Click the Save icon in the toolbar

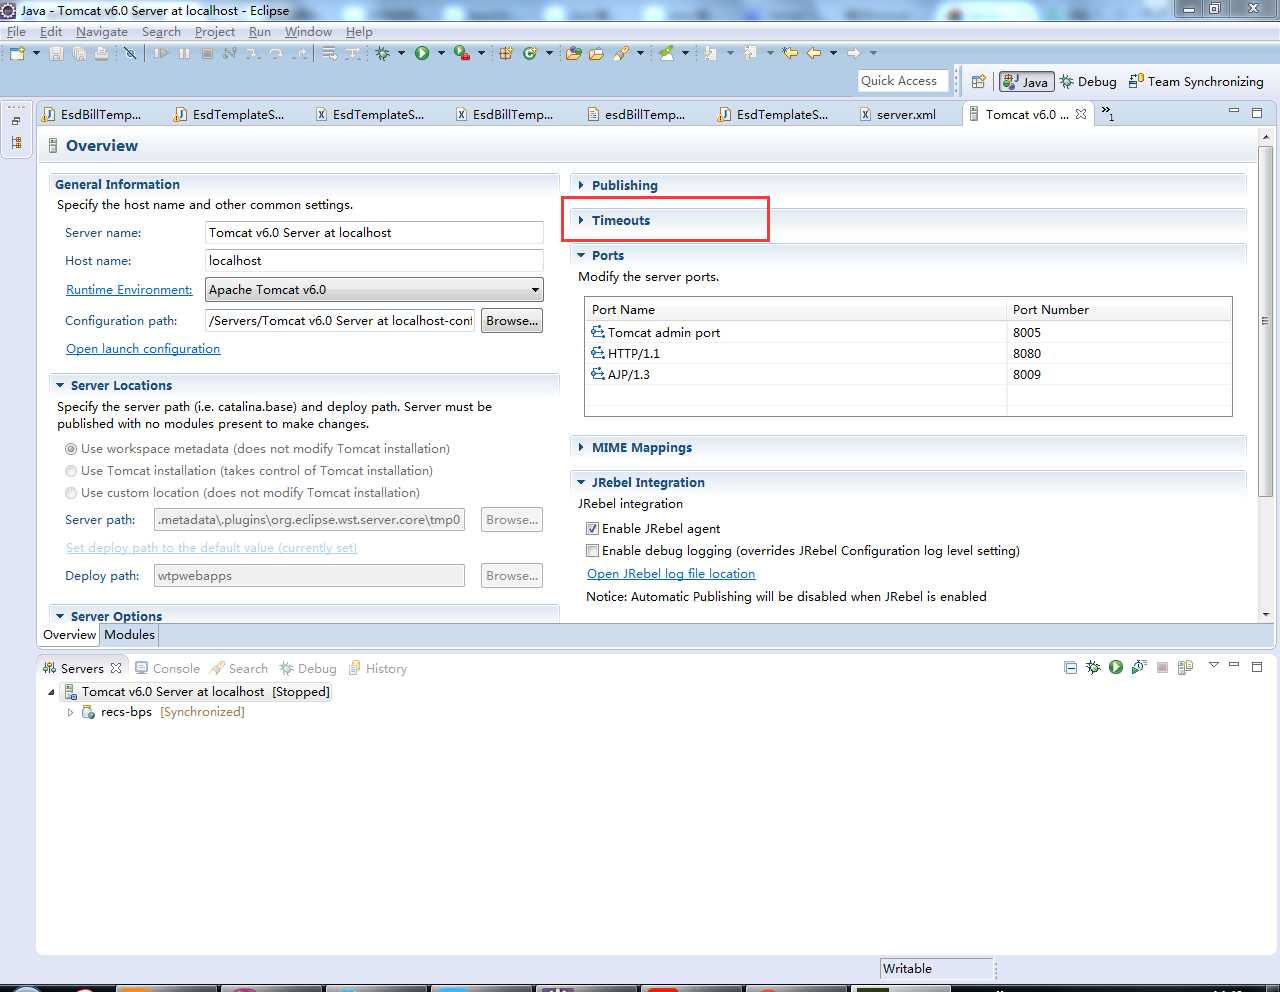pyautogui.click(x=56, y=53)
